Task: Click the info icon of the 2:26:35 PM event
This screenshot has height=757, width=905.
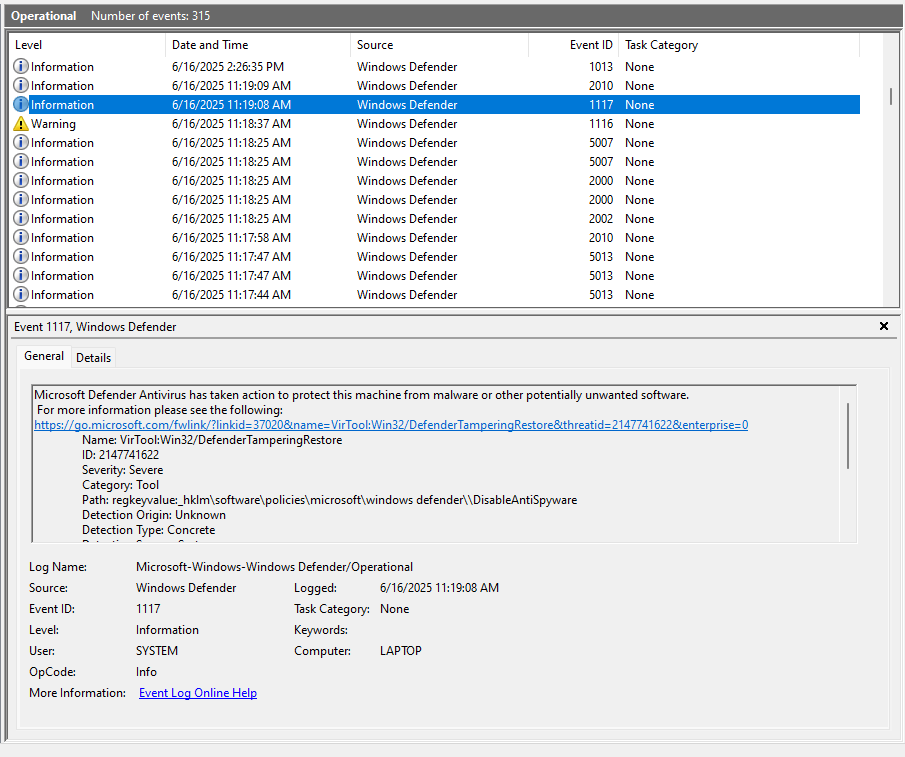Action: click(x=21, y=66)
